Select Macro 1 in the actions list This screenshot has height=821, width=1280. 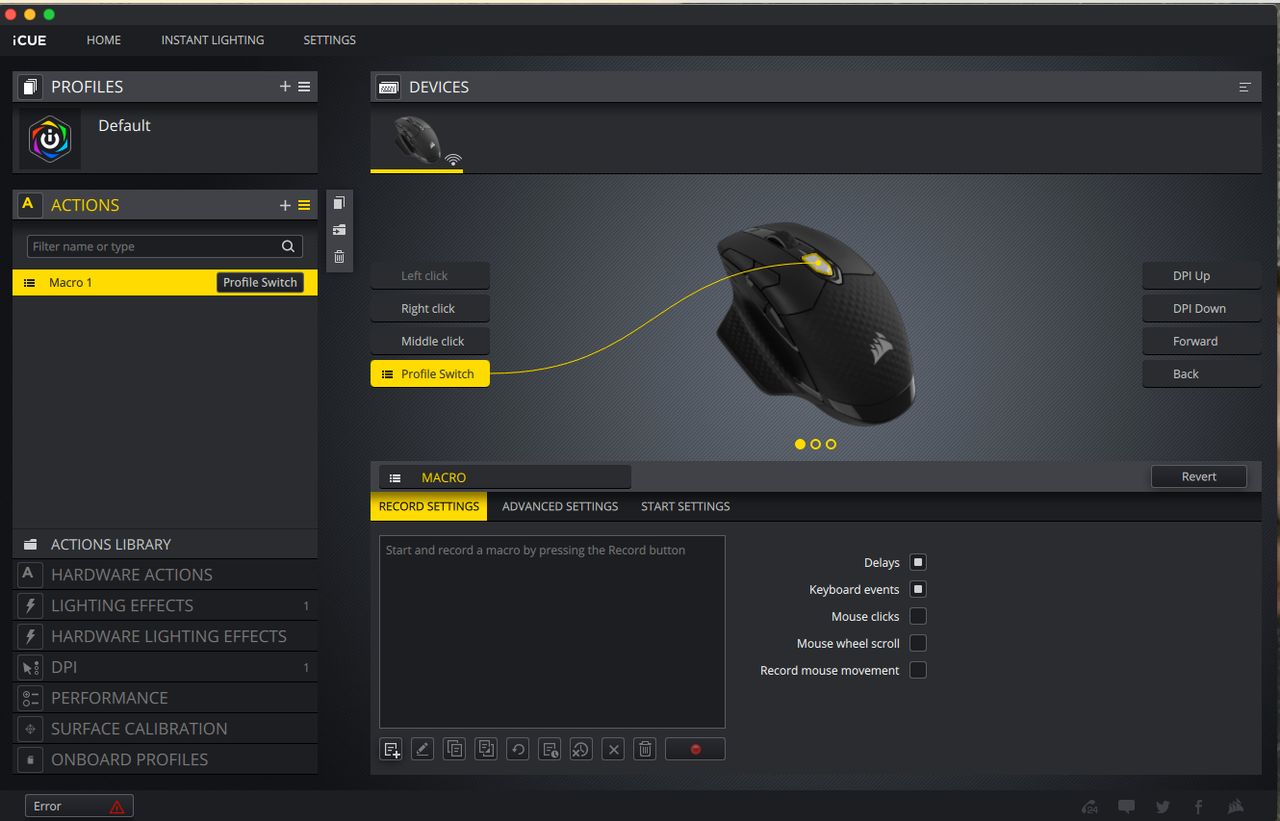pyautogui.click(x=165, y=282)
